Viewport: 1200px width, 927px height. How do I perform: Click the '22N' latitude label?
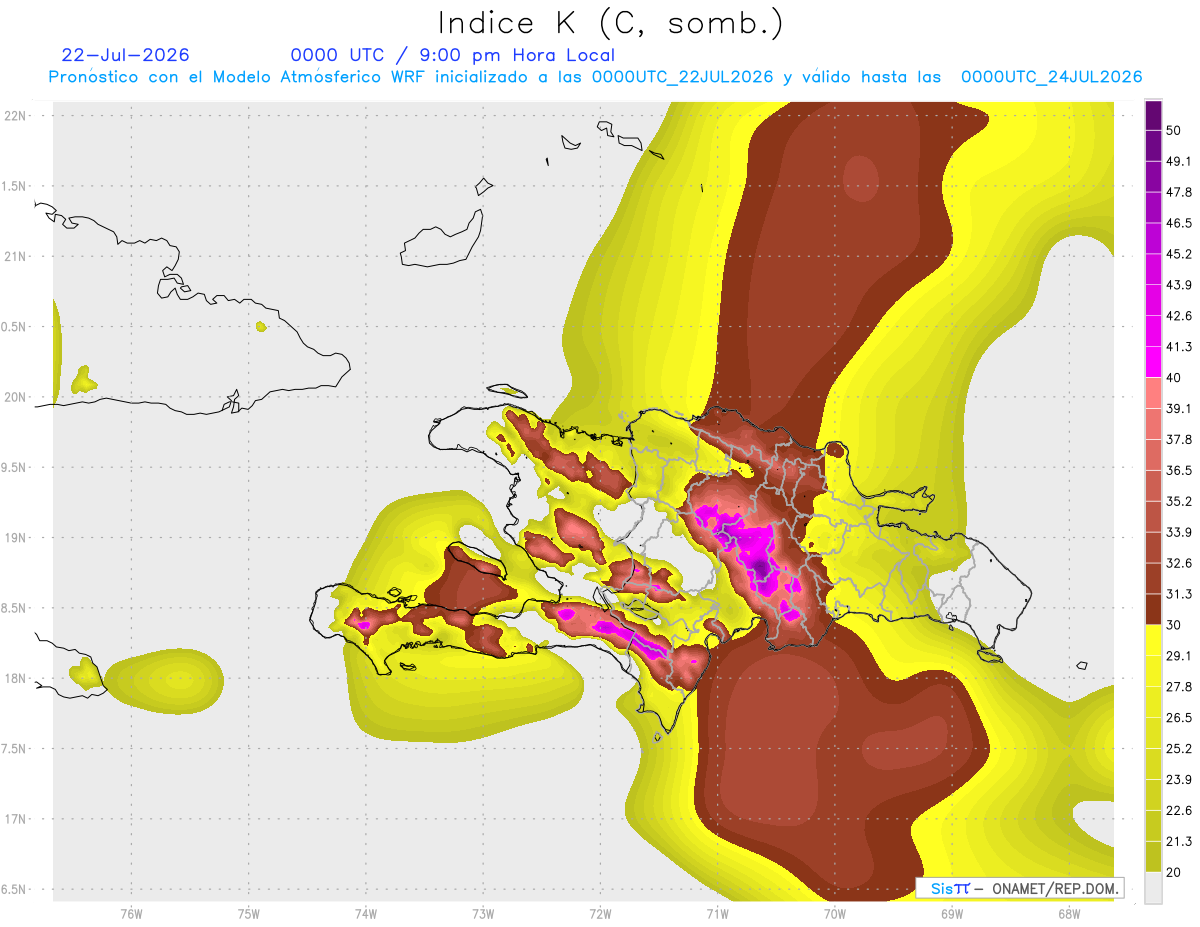click(x=17, y=116)
